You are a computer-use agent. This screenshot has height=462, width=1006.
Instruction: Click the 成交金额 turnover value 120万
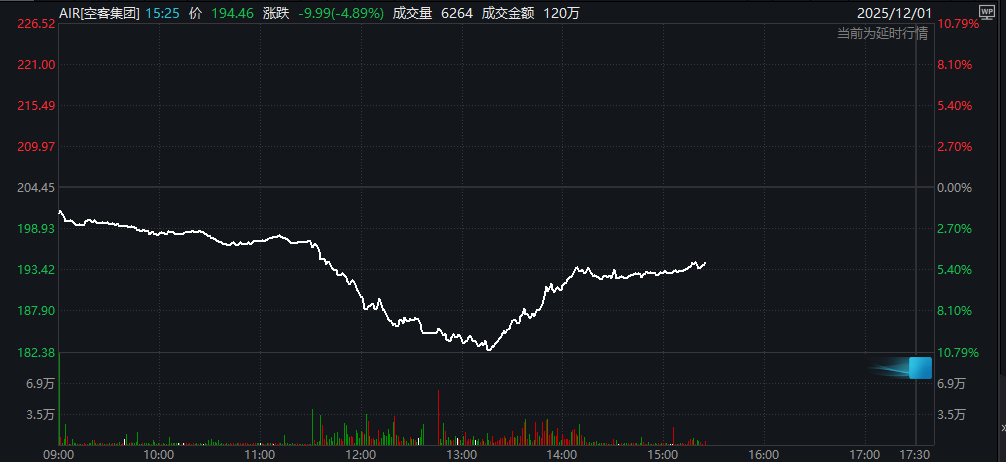561,13
